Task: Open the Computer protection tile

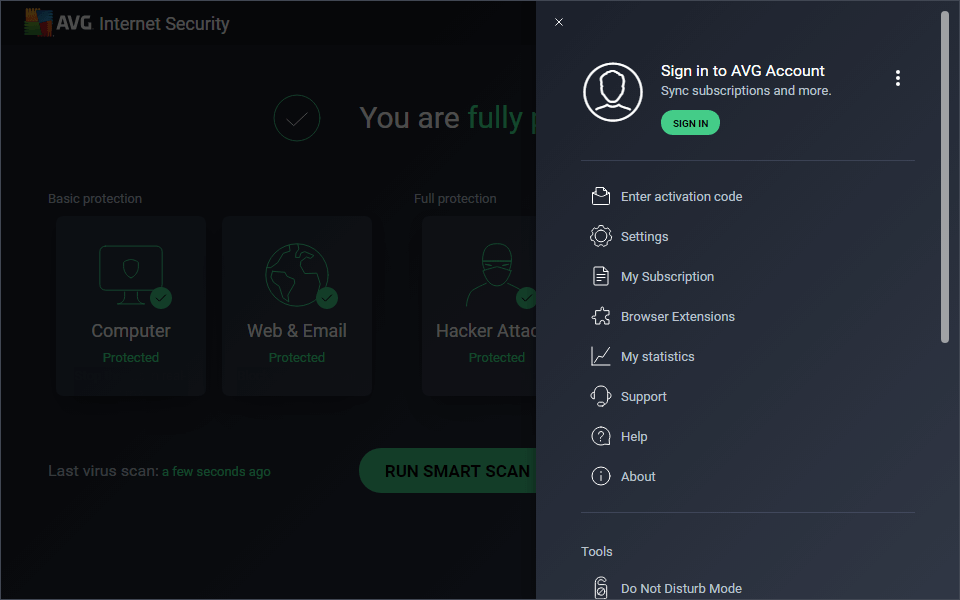Action: coord(131,305)
